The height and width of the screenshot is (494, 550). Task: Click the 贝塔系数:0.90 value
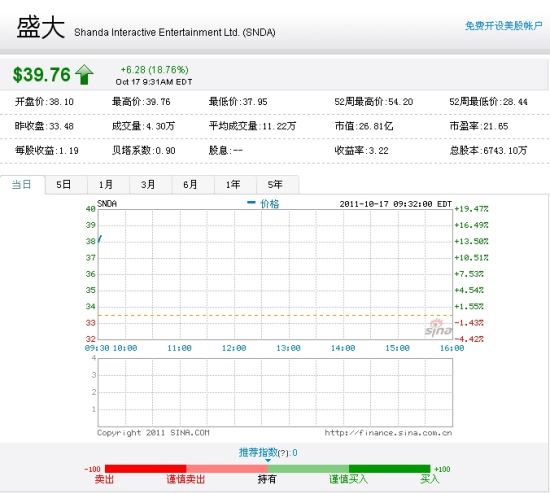(143, 151)
